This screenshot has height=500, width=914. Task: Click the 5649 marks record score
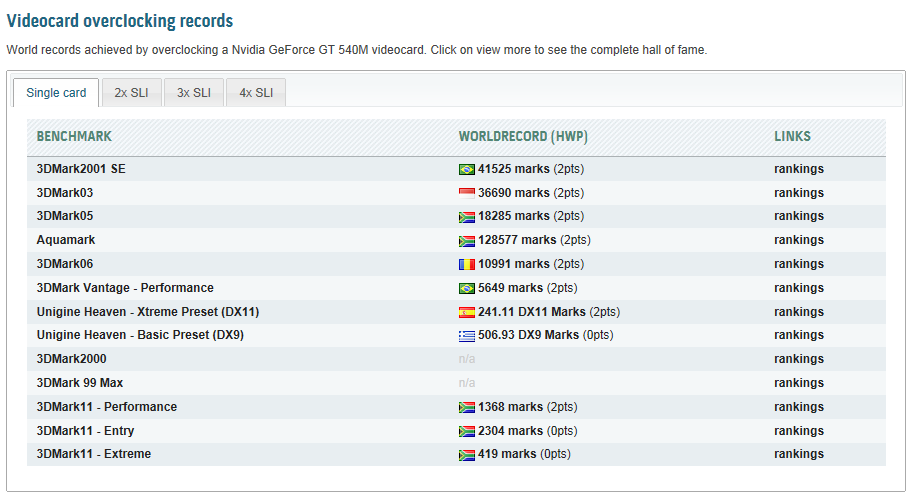click(x=511, y=287)
